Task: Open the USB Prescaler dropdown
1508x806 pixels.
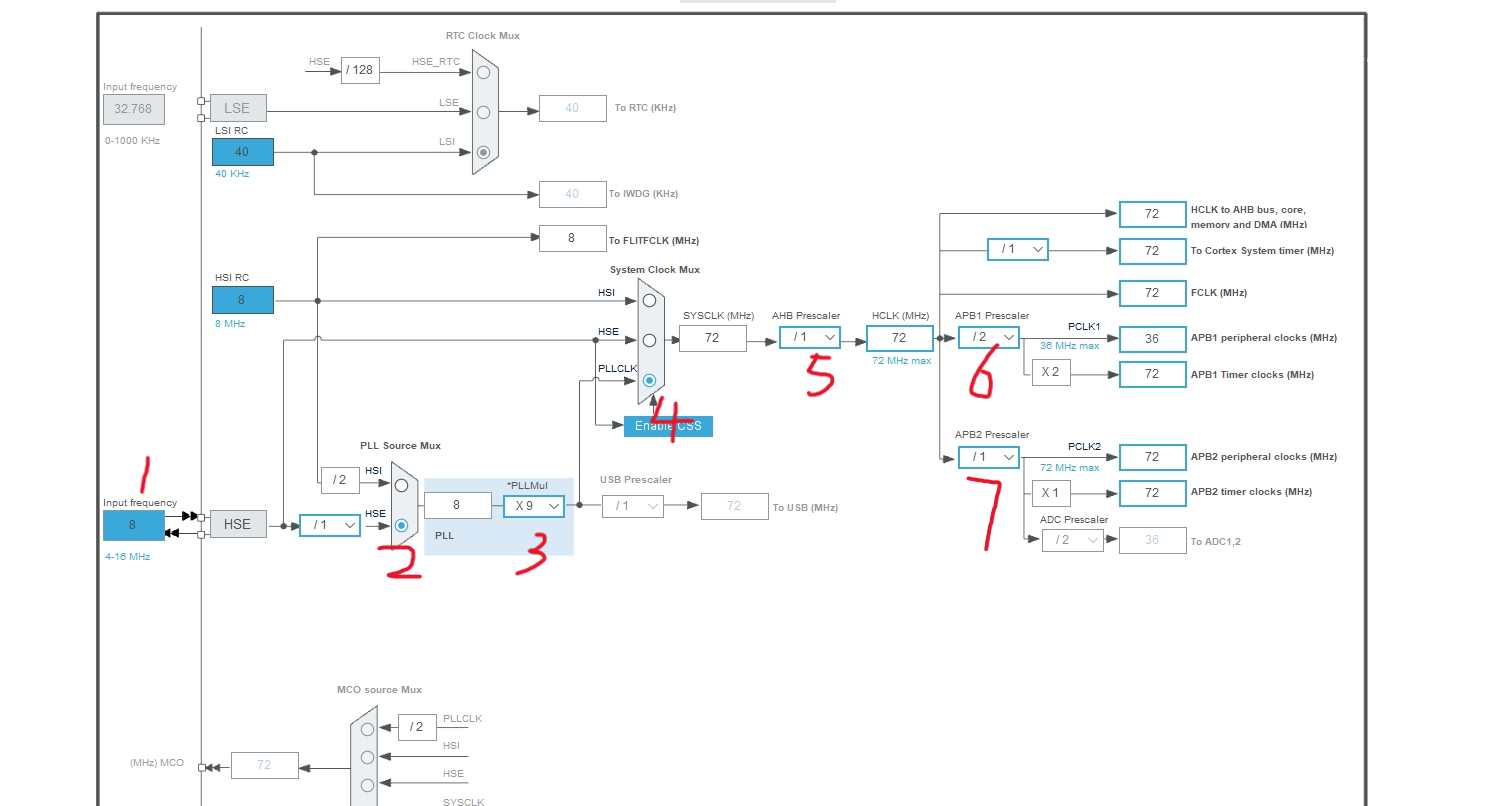Action: (x=633, y=506)
